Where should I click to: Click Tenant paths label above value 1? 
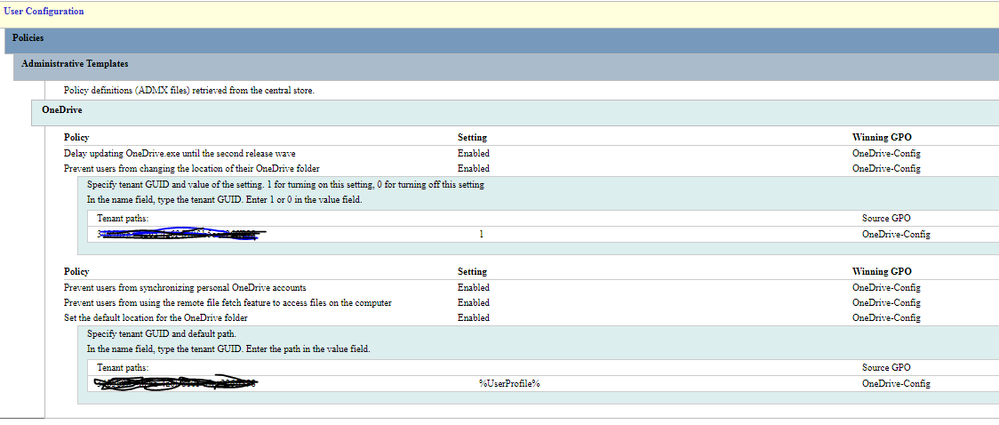(122, 218)
